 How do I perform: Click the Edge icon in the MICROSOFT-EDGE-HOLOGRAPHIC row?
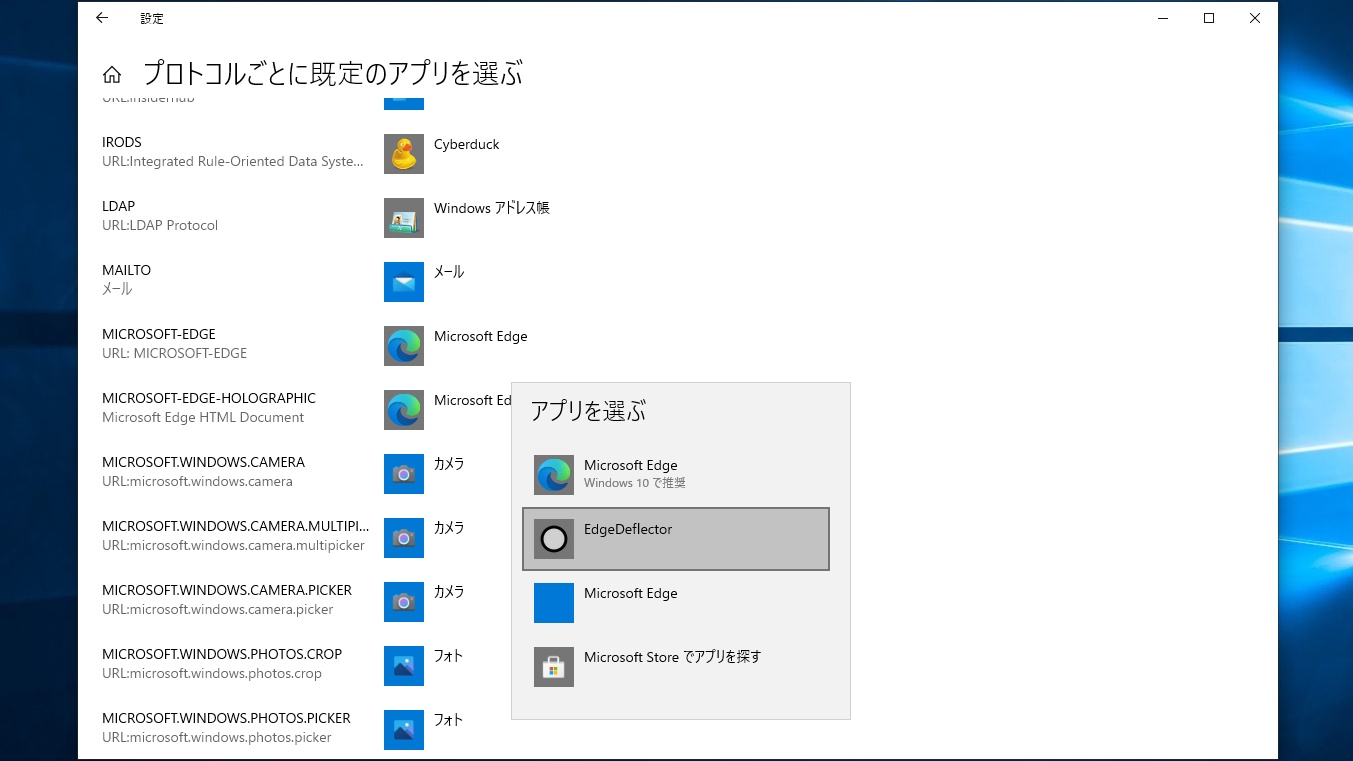[x=404, y=410]
